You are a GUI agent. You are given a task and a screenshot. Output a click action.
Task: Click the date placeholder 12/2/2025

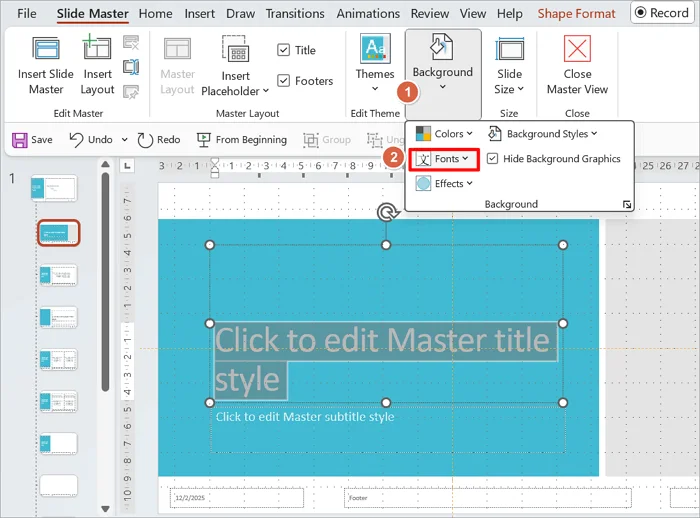tap(237, 498)
